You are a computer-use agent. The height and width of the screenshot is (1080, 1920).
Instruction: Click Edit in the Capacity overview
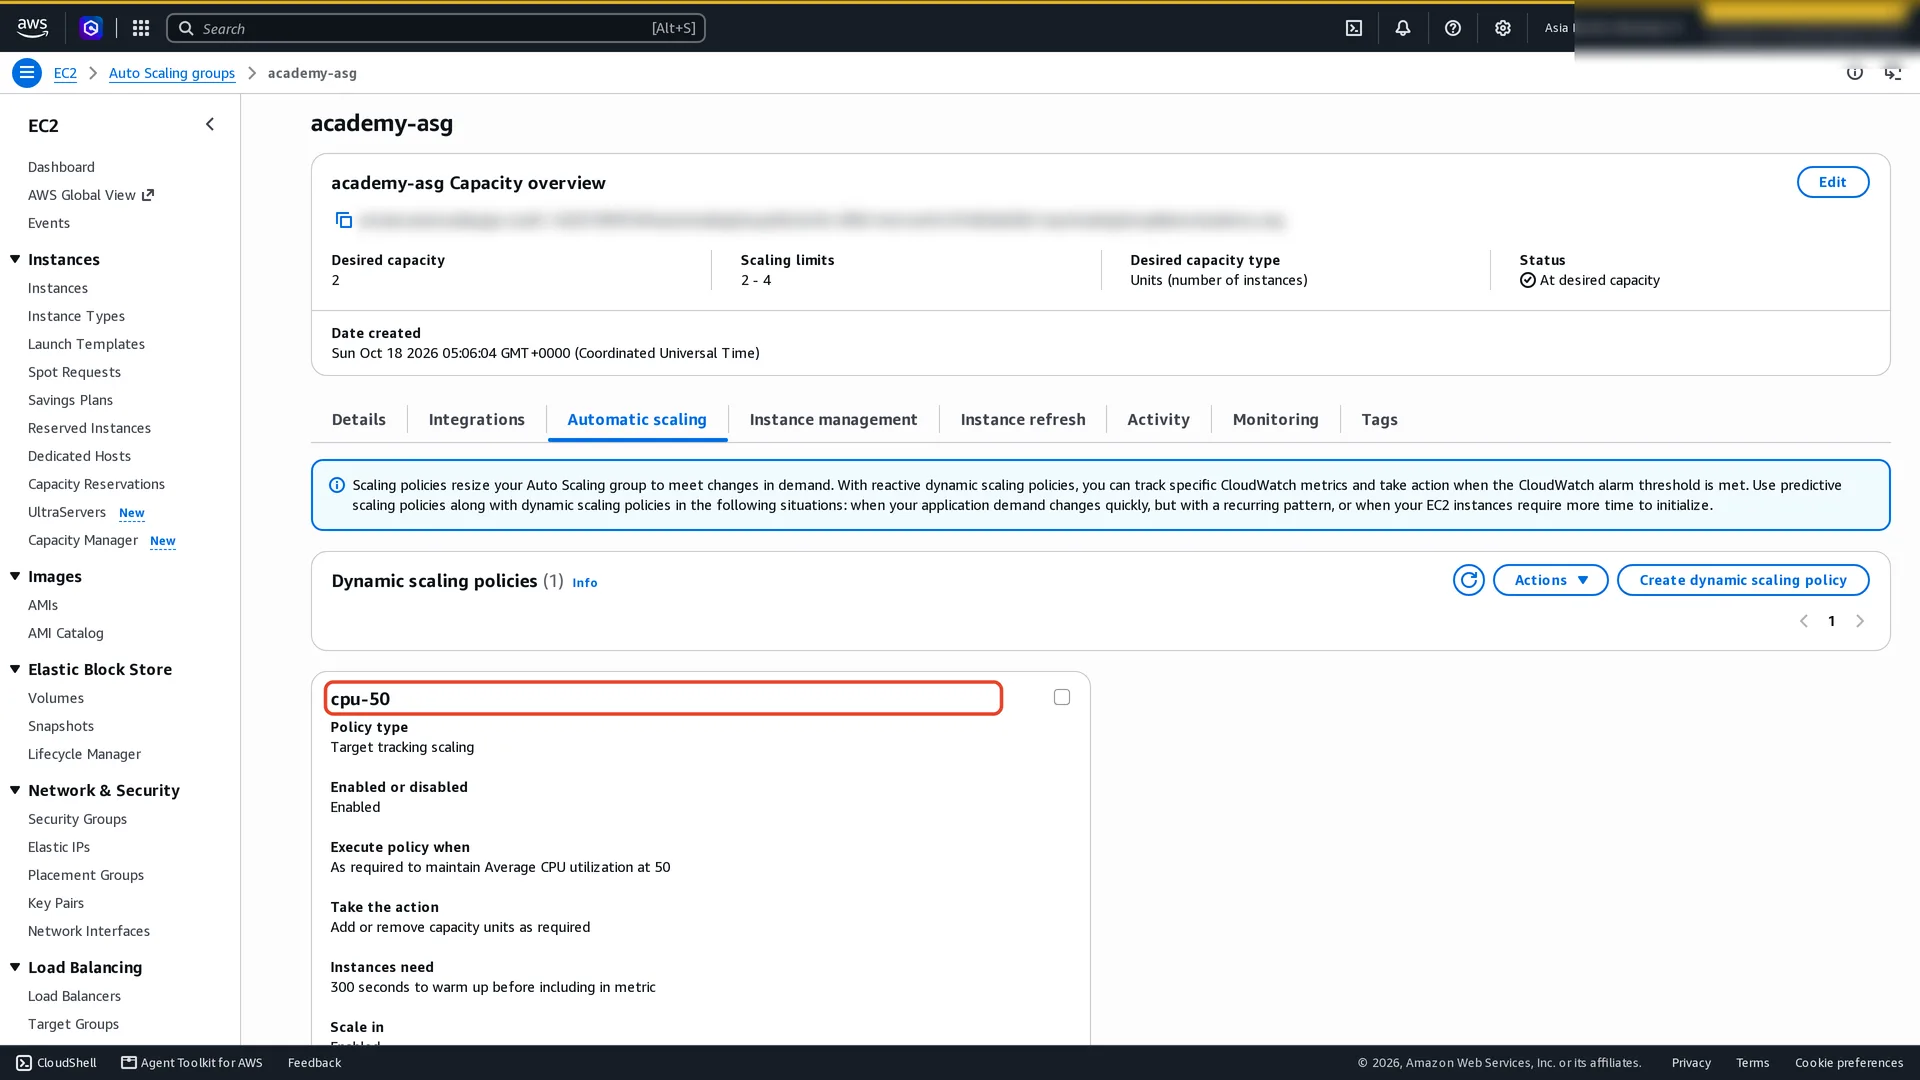[x=1833, y=182]
